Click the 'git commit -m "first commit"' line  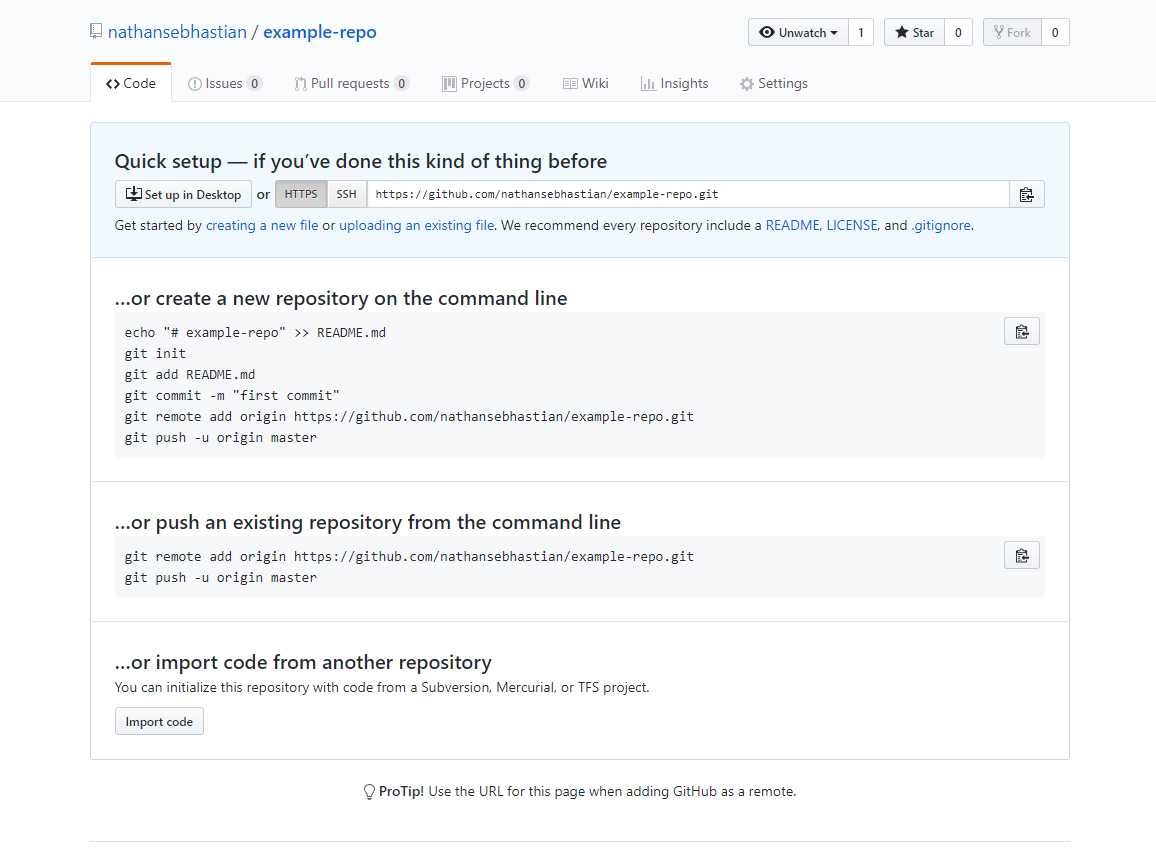pyautogui.click(x=232, y=396)
